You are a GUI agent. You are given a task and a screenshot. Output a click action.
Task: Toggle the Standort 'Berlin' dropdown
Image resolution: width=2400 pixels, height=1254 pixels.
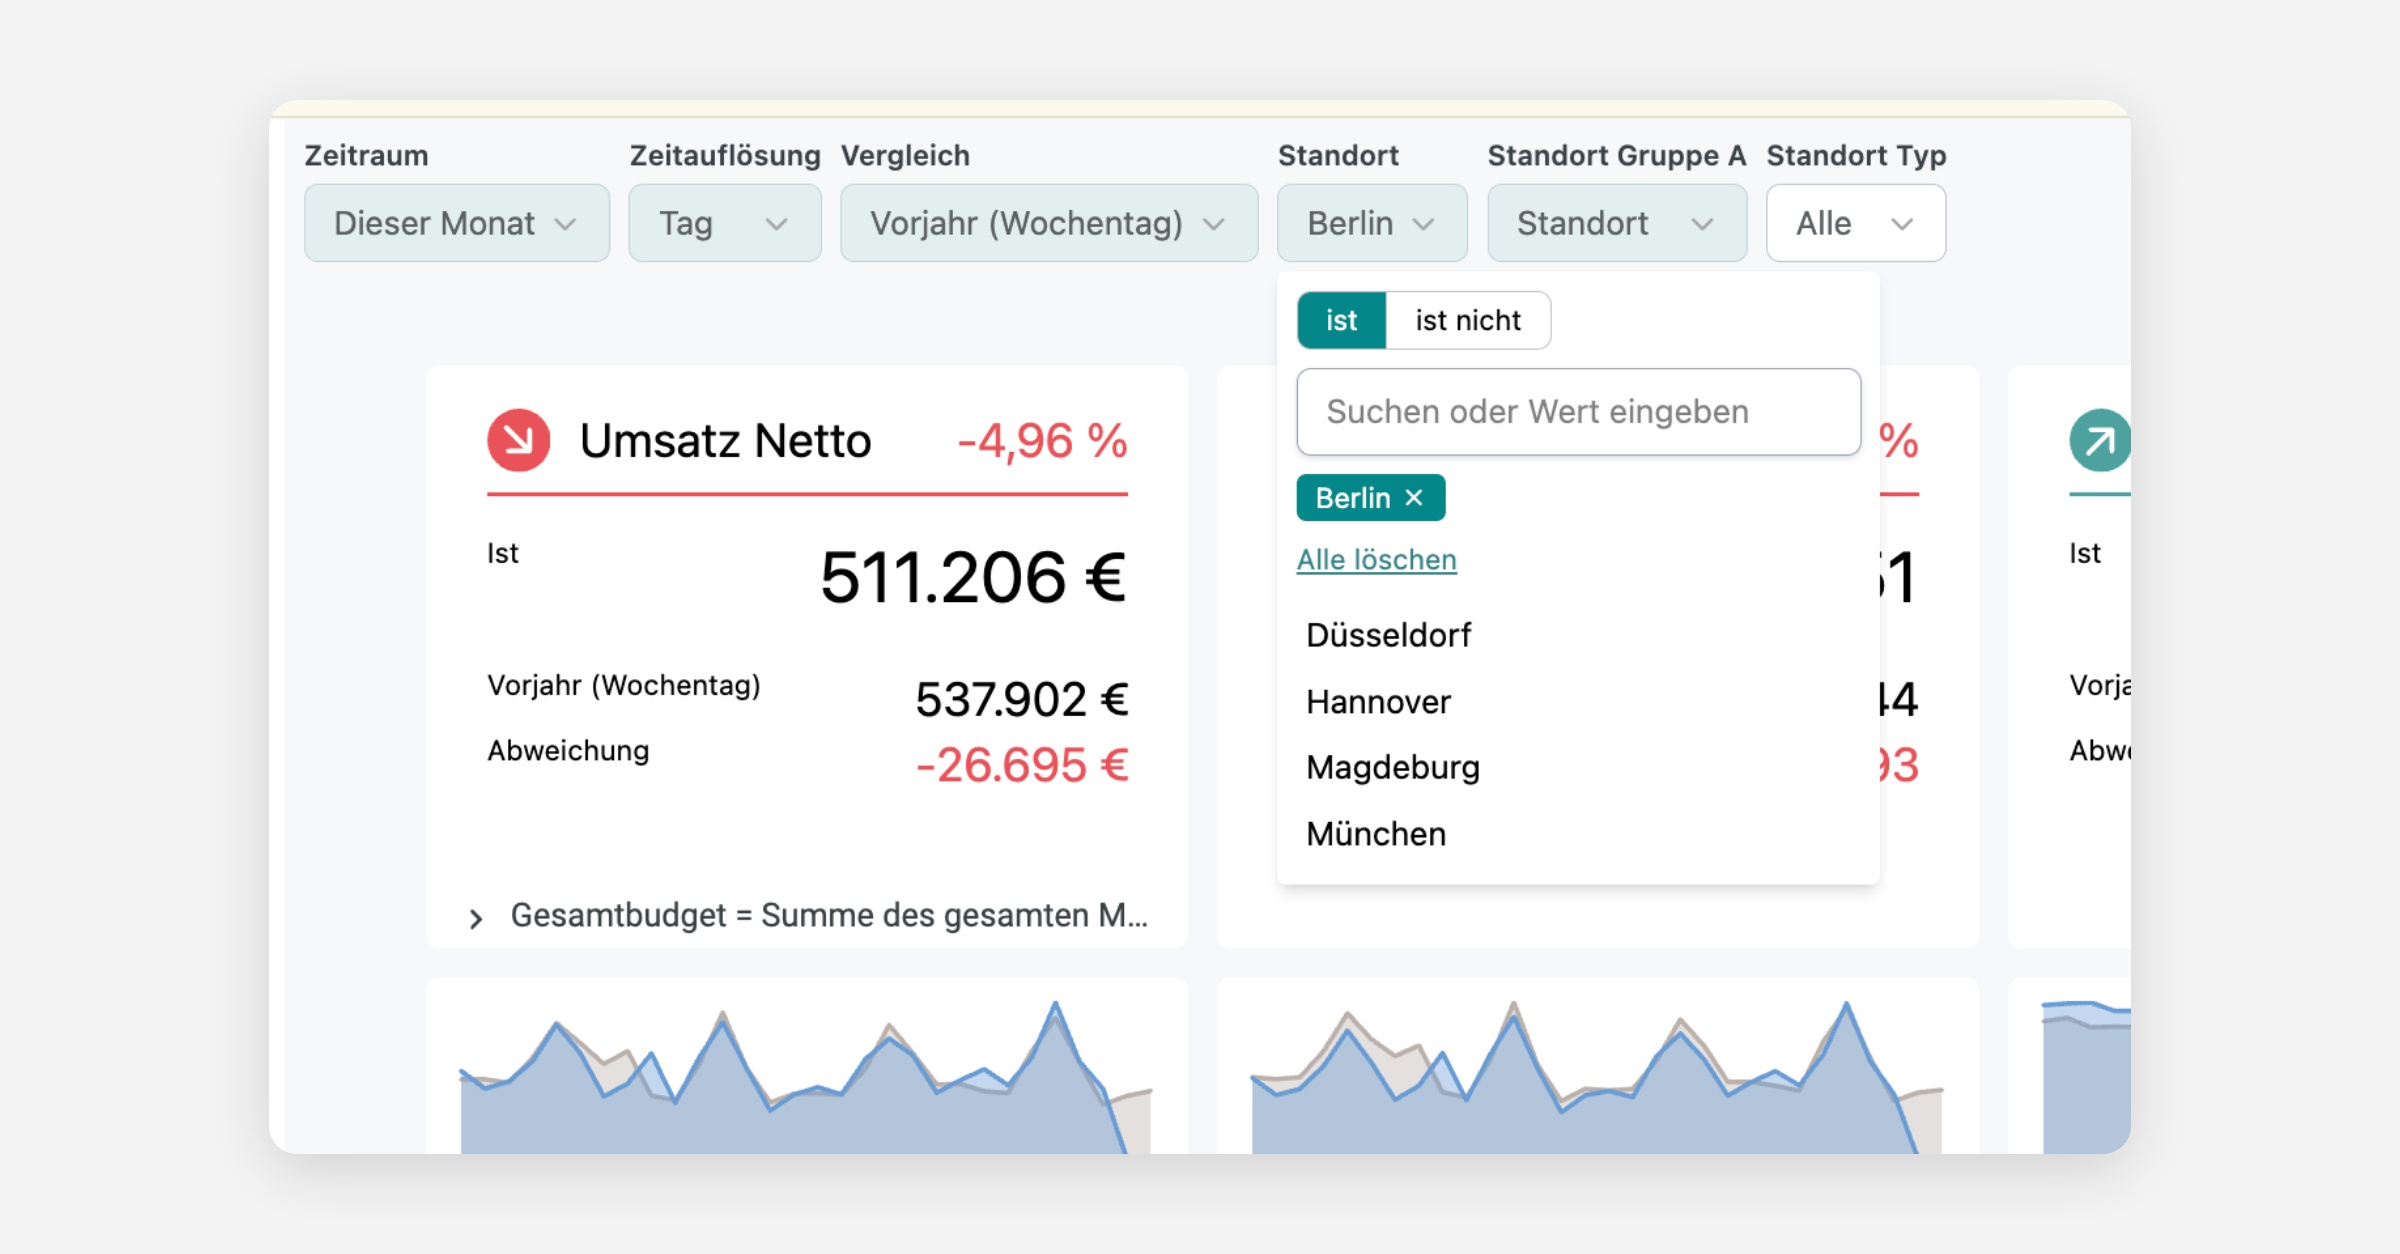pos(1372,223)
